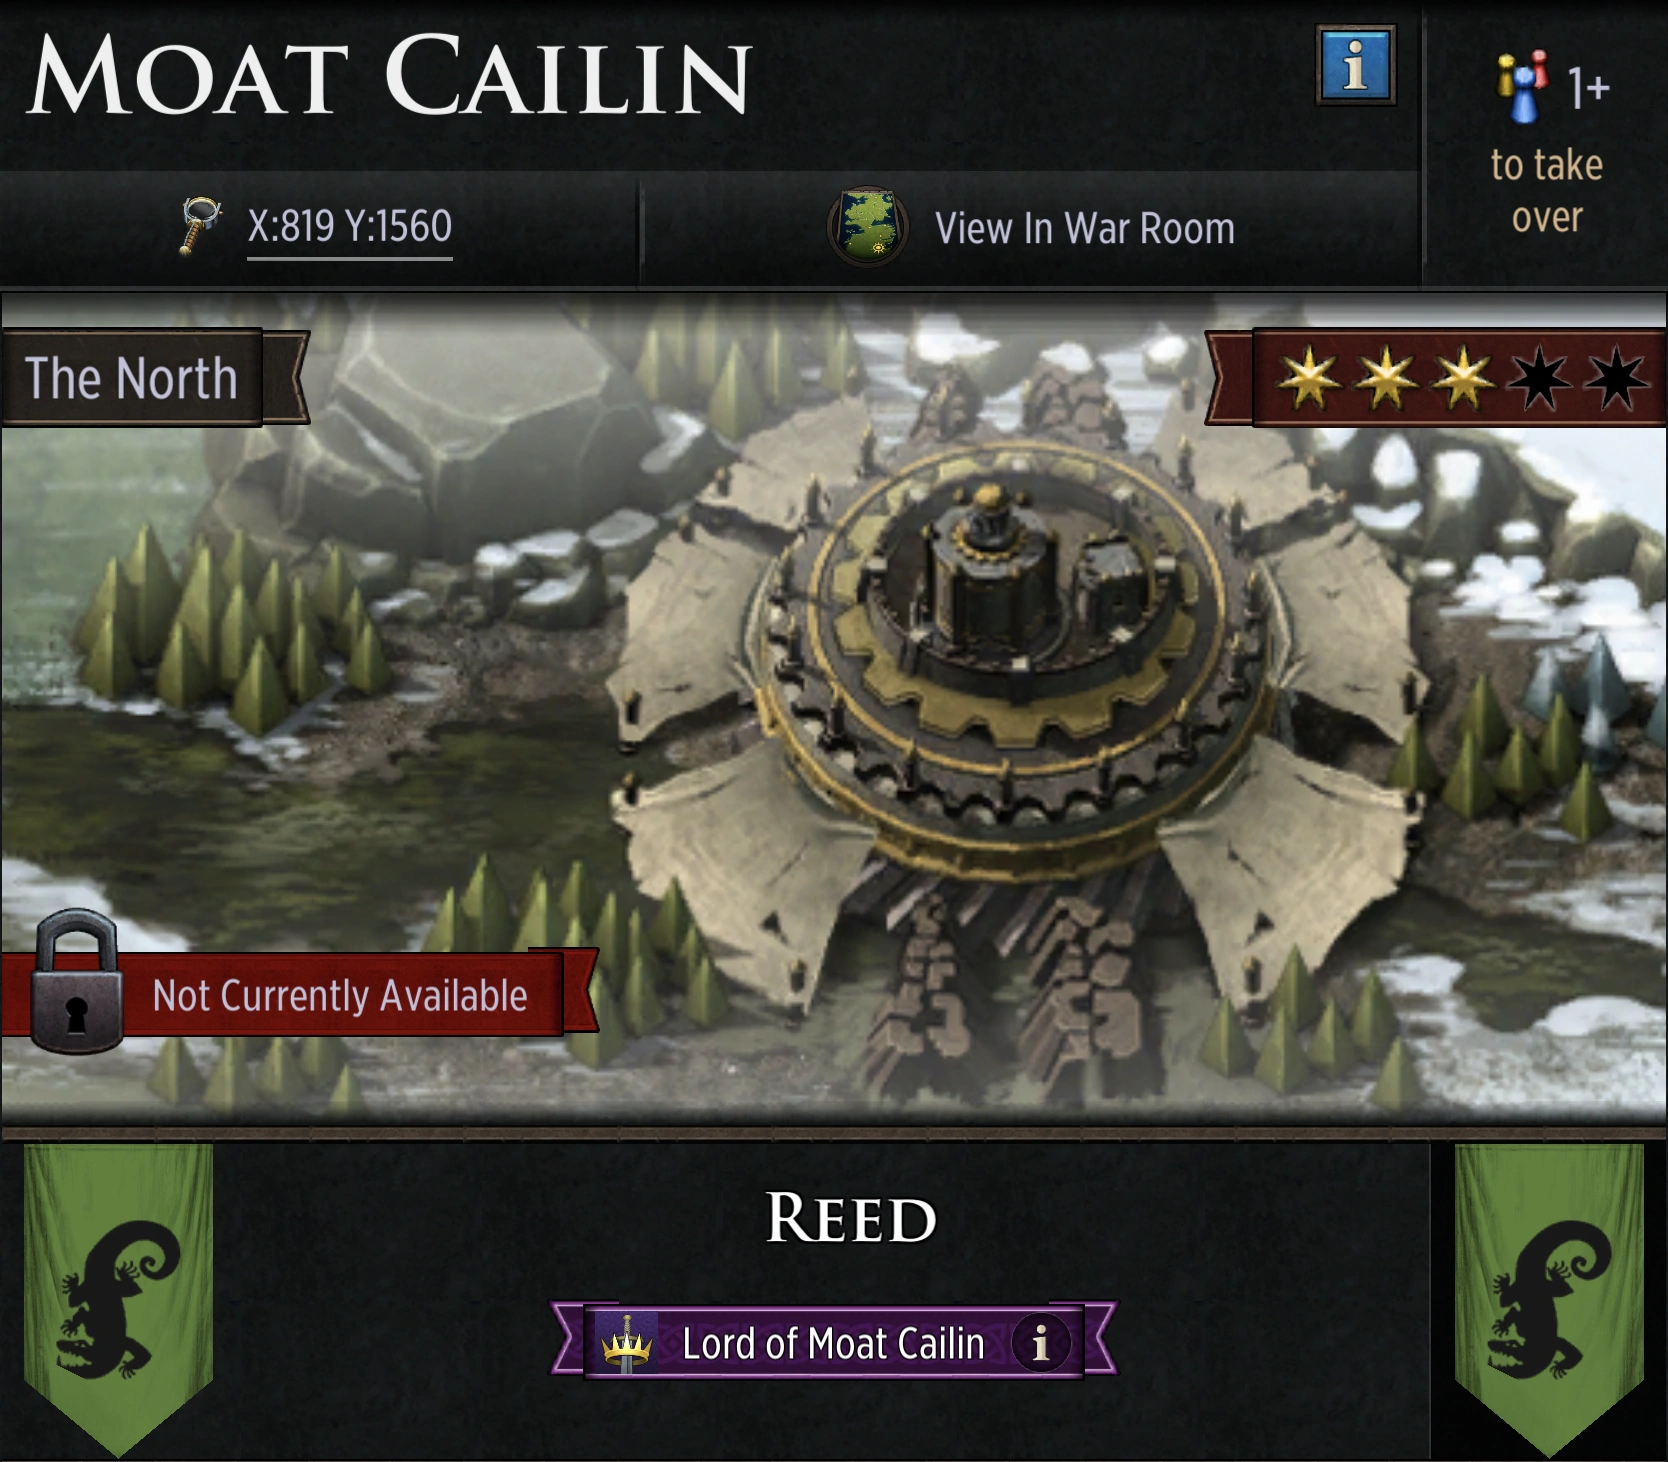Tap the magnifying glass coordinates icon
Image resolution: width=1668 pixels, height=1462 pixels.
[200, 225]
